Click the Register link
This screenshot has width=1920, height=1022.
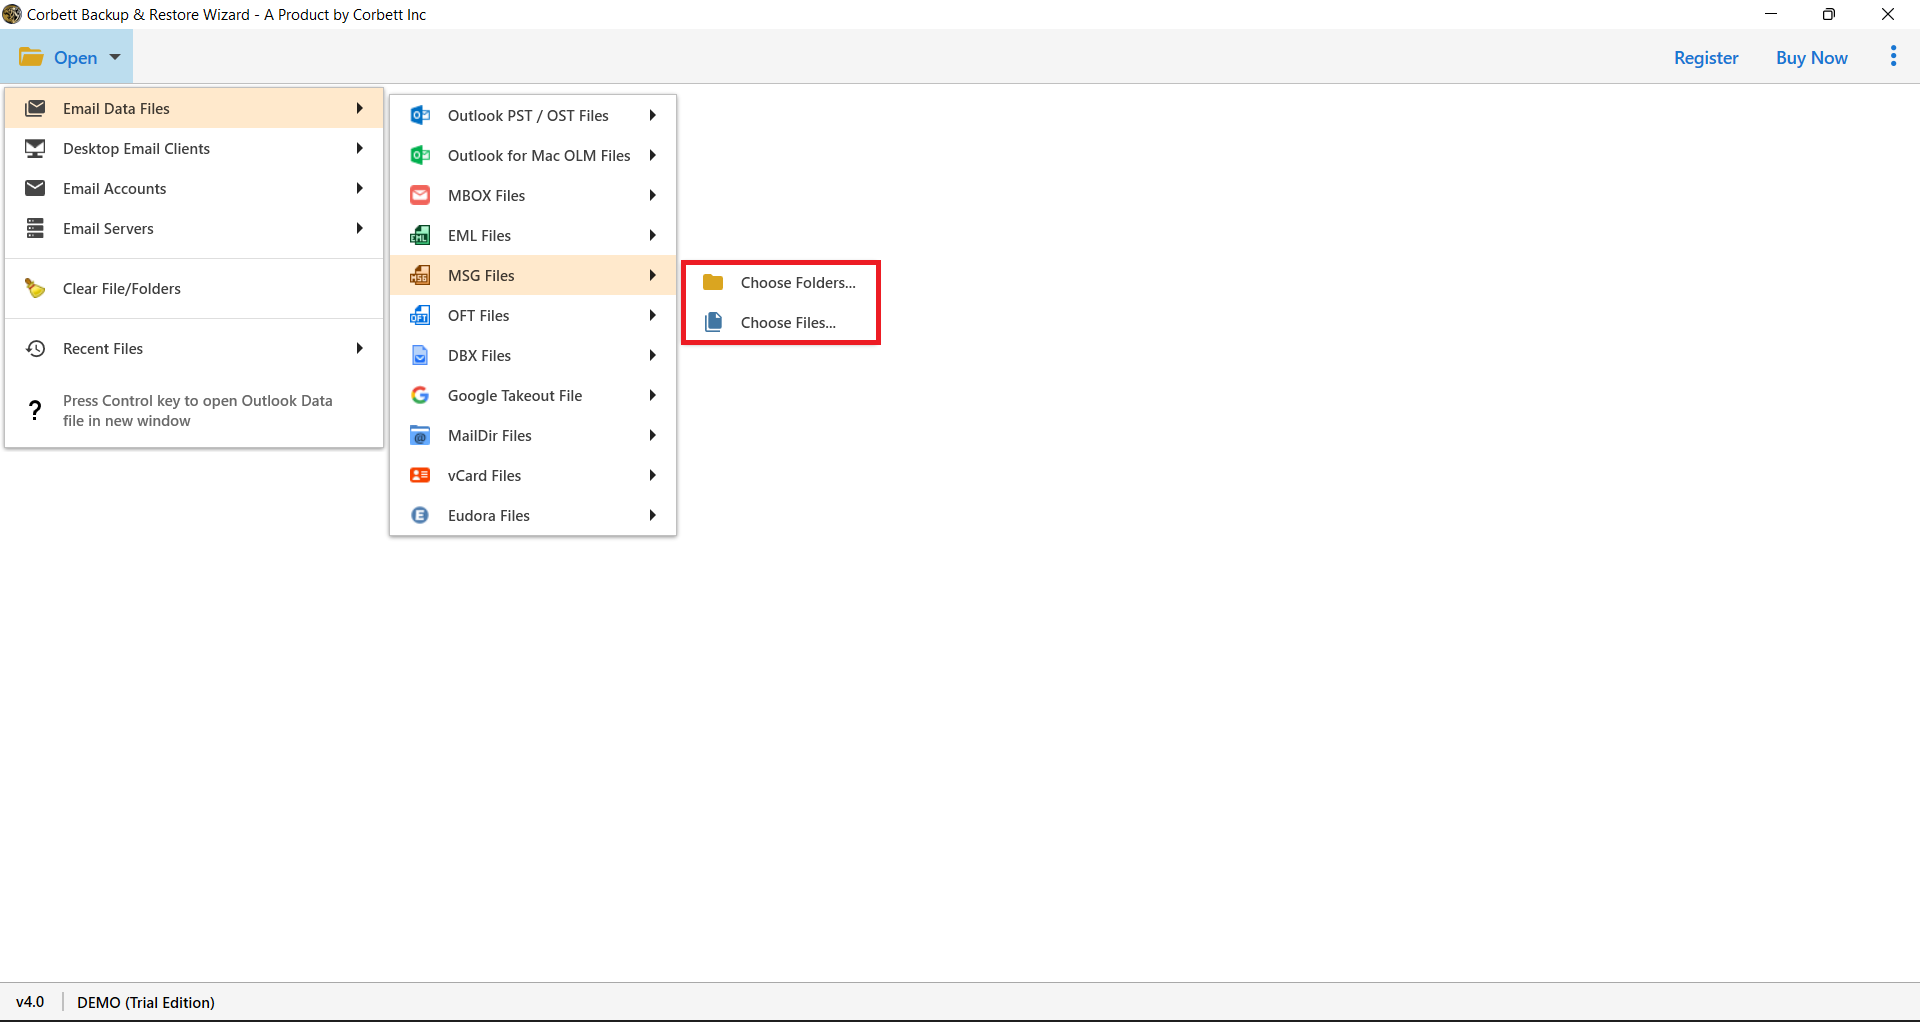pyautogui.click(x=1706, y=57)
